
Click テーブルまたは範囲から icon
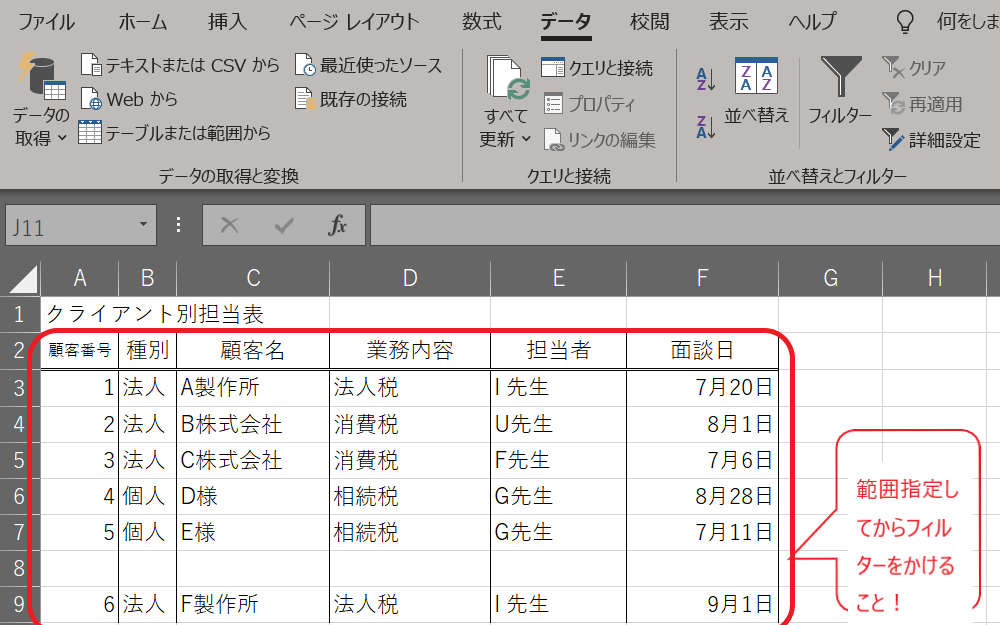[x=91, y=132]
